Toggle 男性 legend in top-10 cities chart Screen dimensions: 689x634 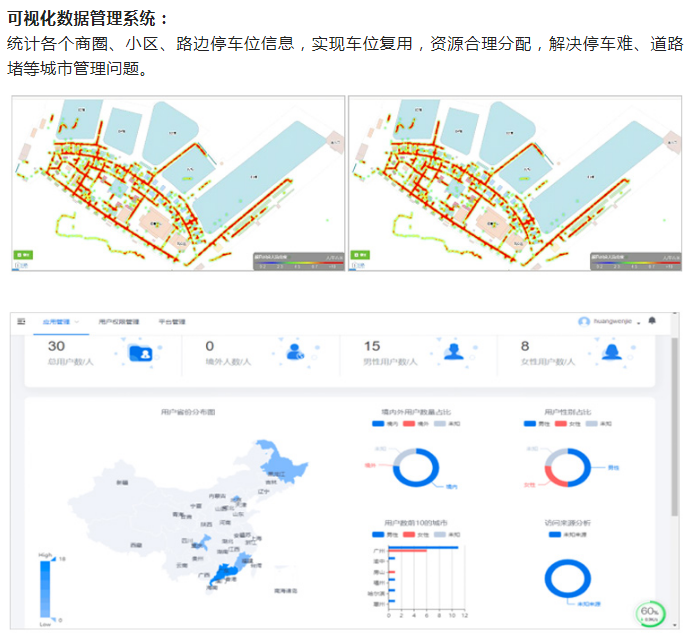click(x=378, y=535)
